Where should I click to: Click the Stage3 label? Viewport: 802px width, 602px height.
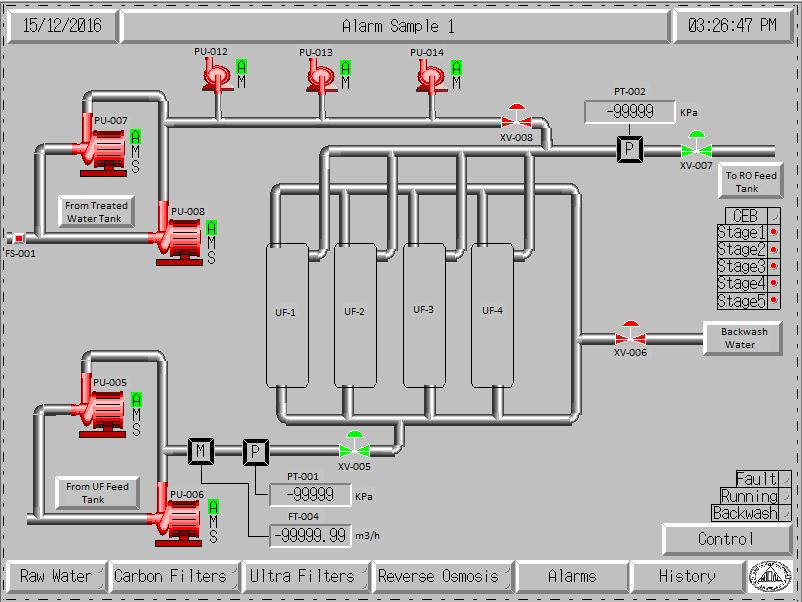741,266
